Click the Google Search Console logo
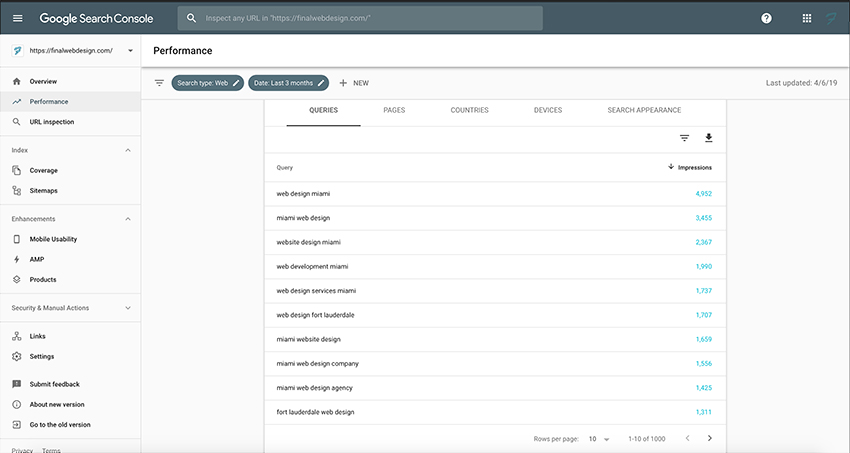This screenshot has width=850, height=453. 96,18
